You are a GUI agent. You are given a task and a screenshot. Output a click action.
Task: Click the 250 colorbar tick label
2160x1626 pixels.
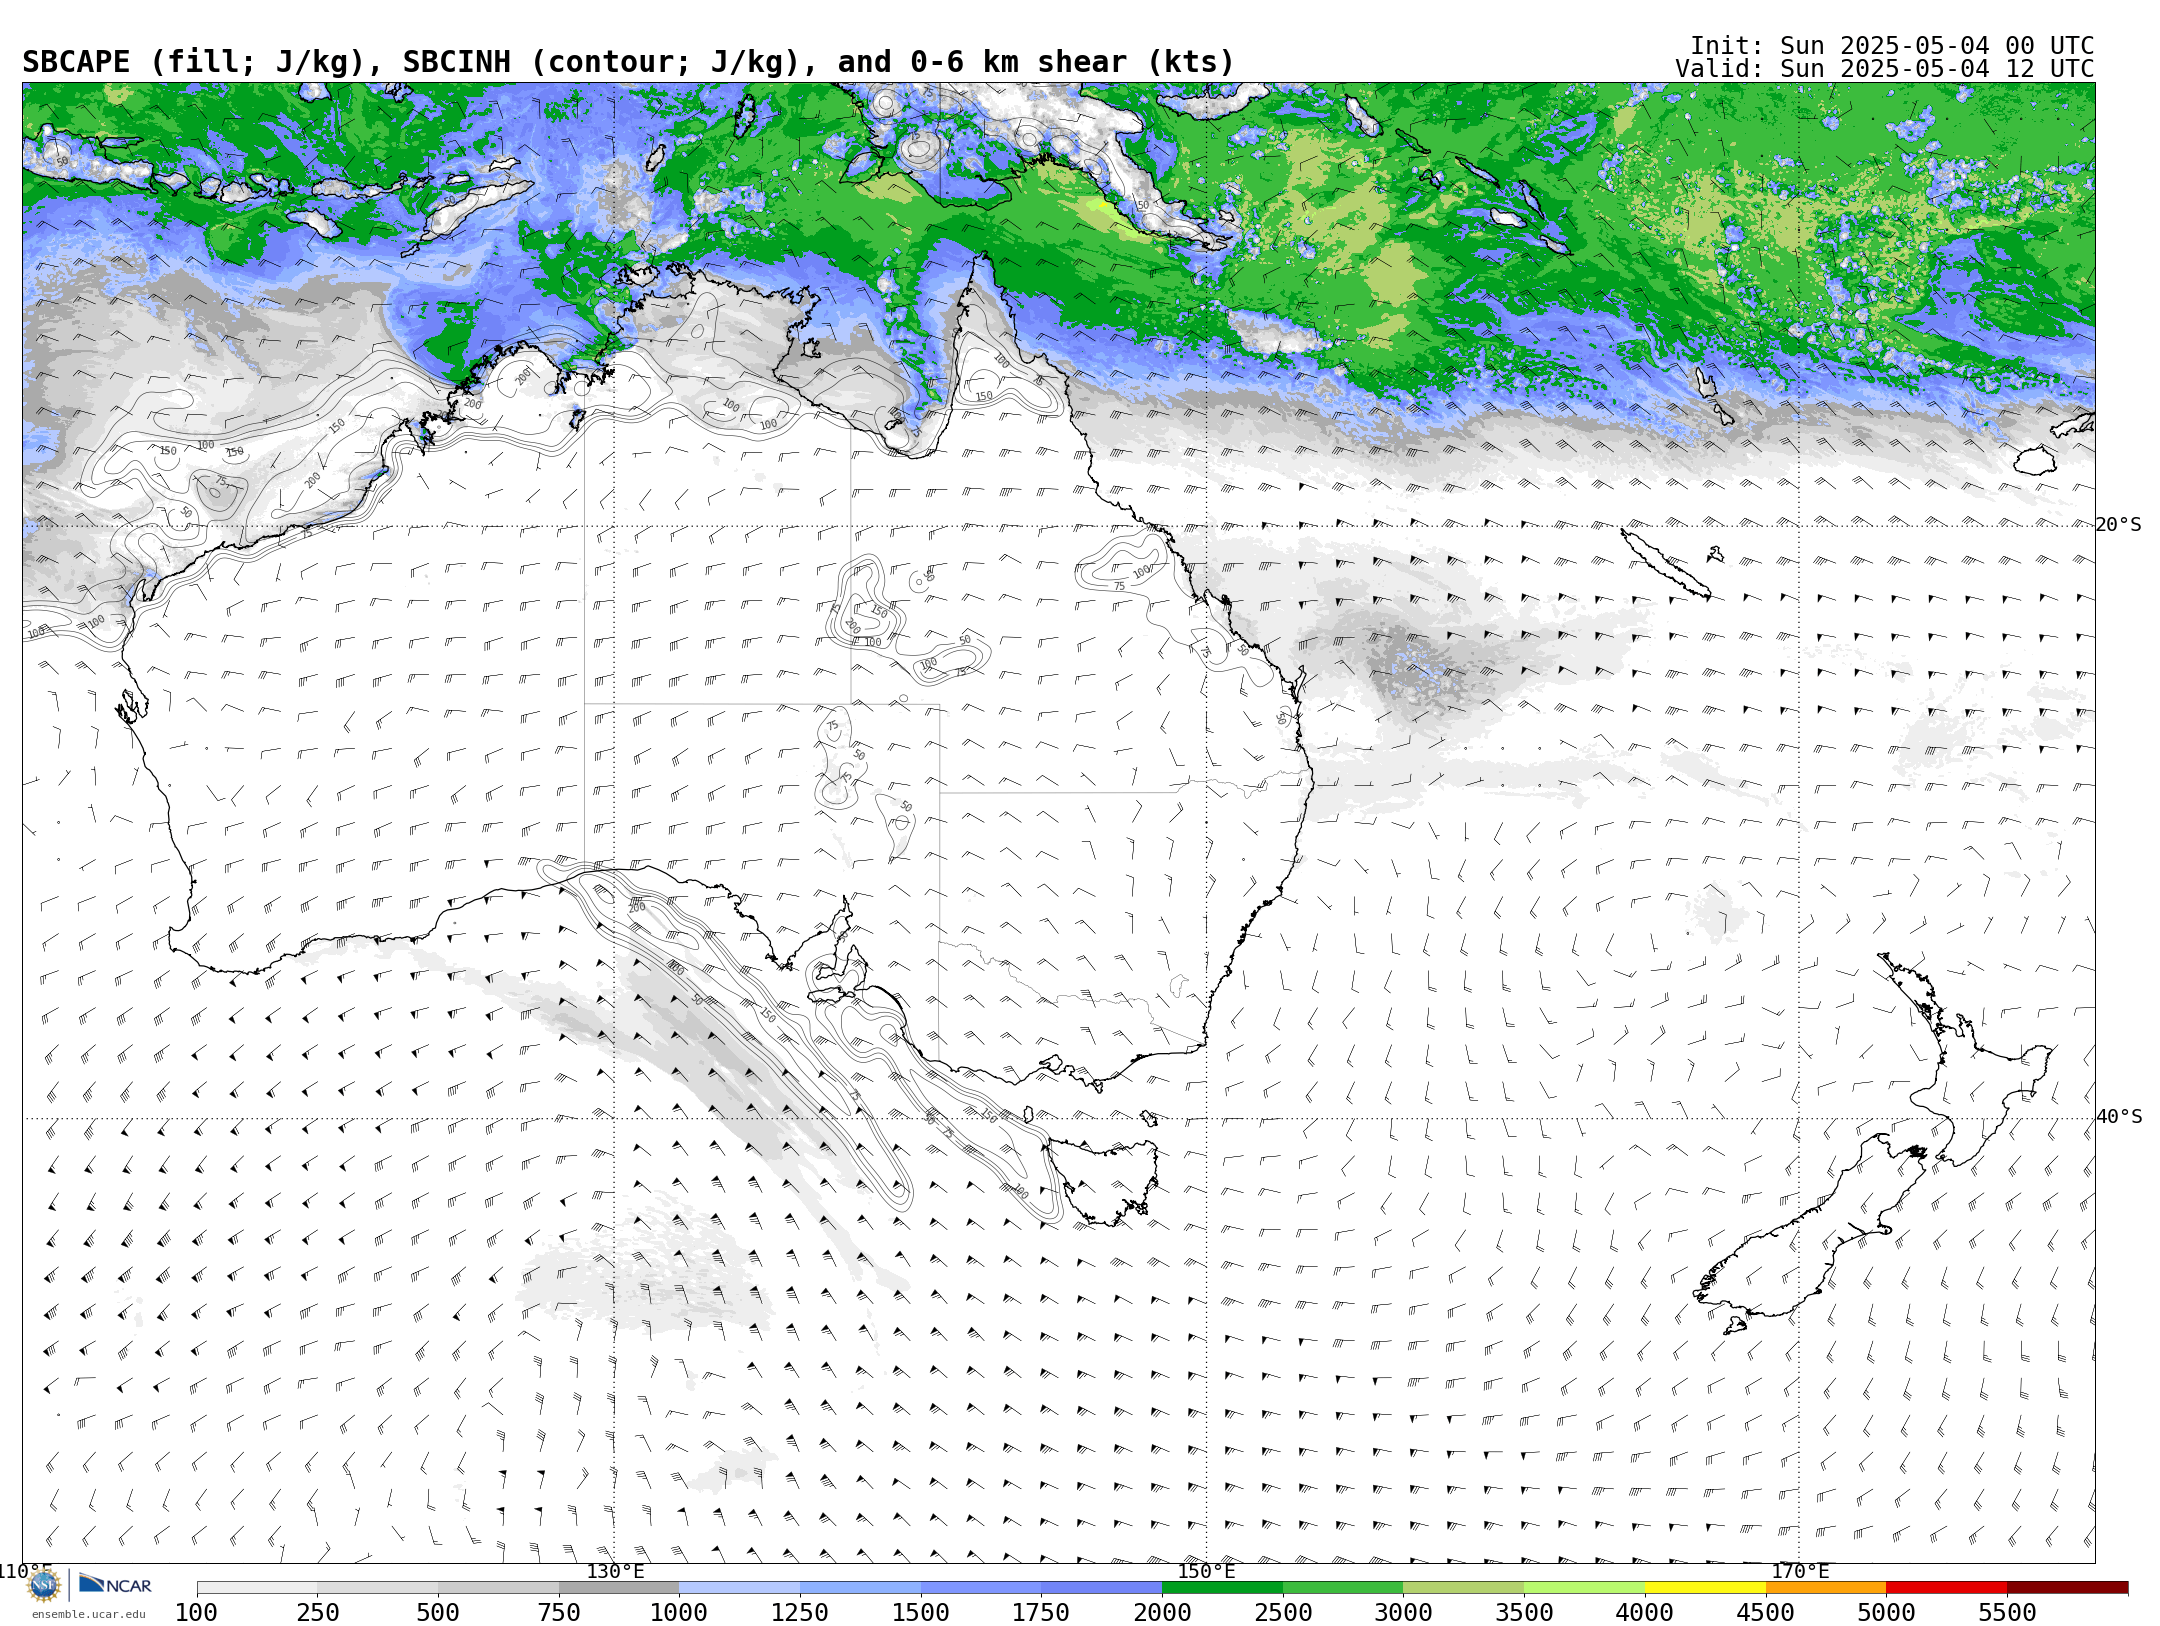tap(317, 1613)
